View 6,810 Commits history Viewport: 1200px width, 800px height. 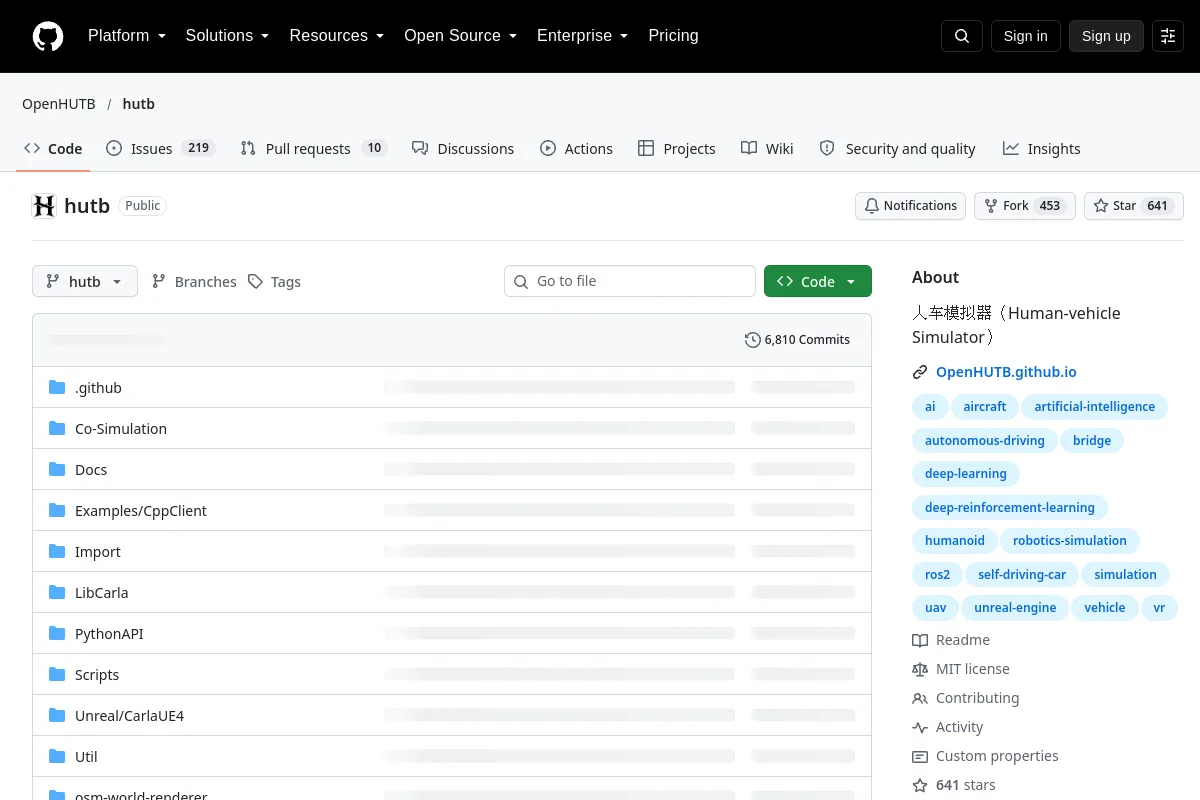pyautogui.click(x=797, y=340)
